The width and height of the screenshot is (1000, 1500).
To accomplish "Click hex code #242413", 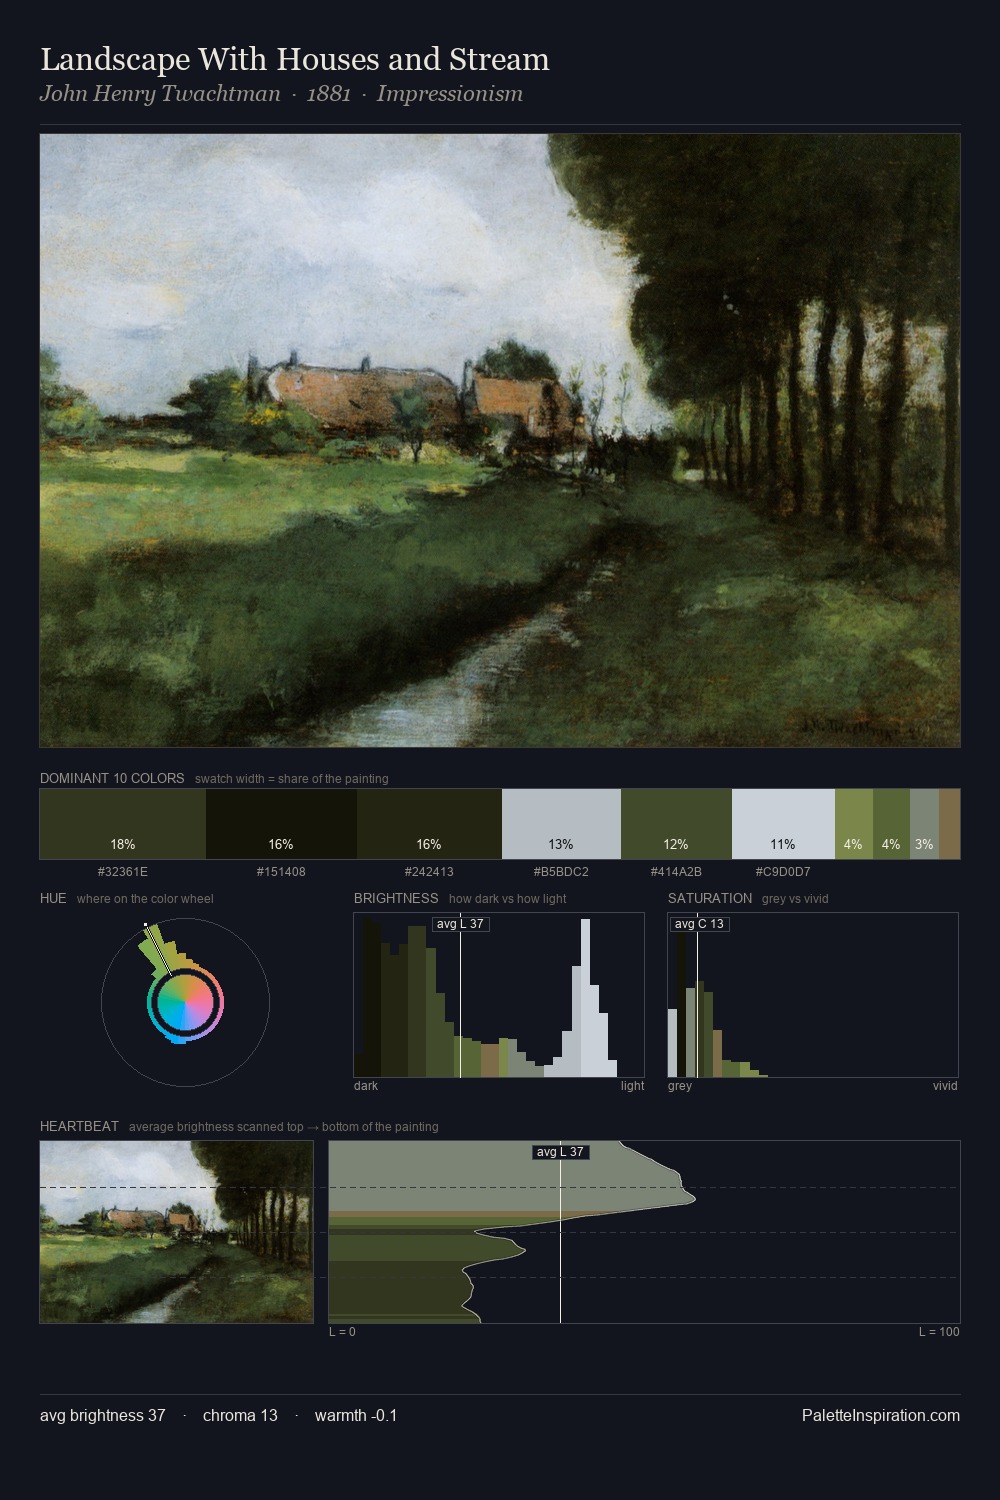I will 429,872.
